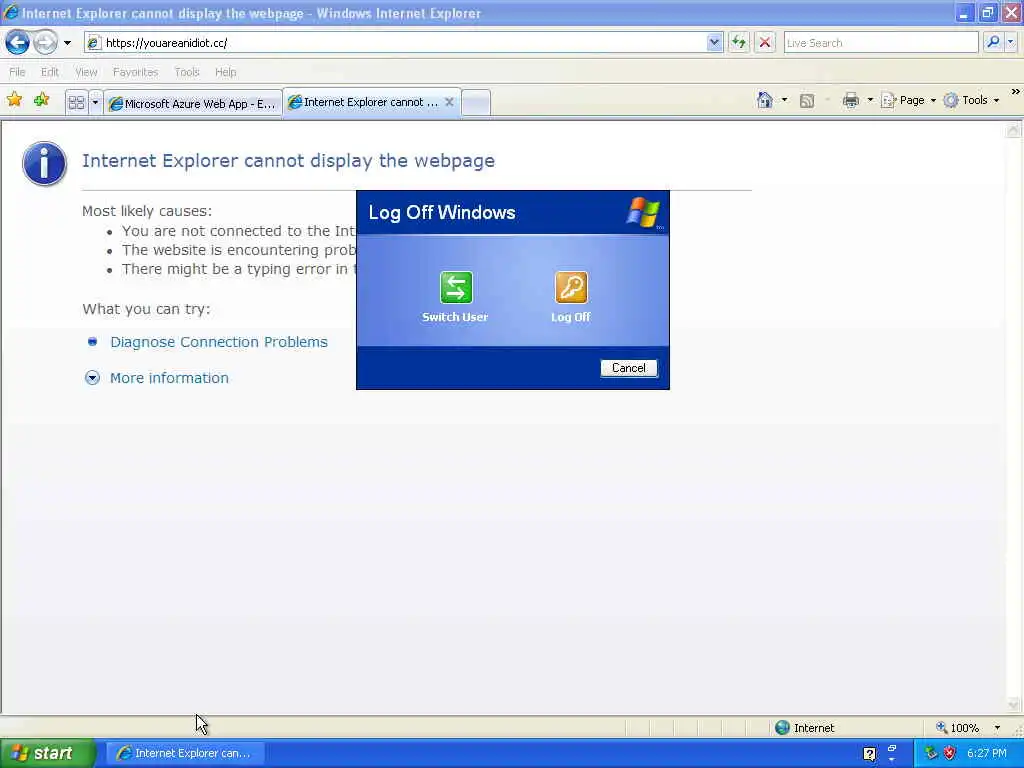Cancel the Log Off Windows dialog

[629, 368]
